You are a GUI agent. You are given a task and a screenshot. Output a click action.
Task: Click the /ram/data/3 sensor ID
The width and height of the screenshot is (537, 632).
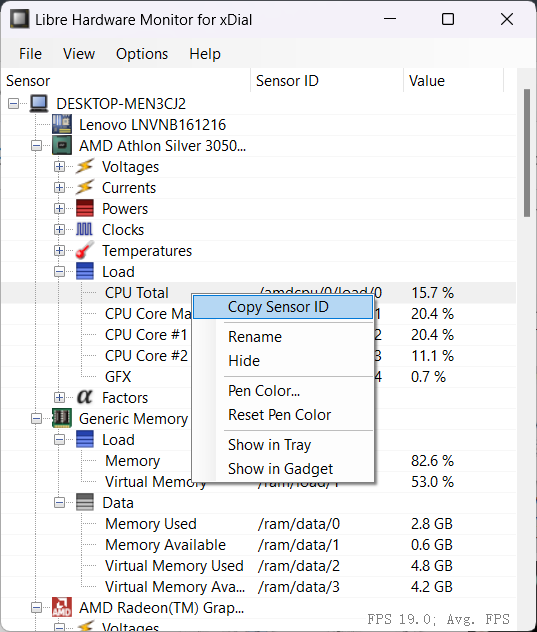(299, 586)
